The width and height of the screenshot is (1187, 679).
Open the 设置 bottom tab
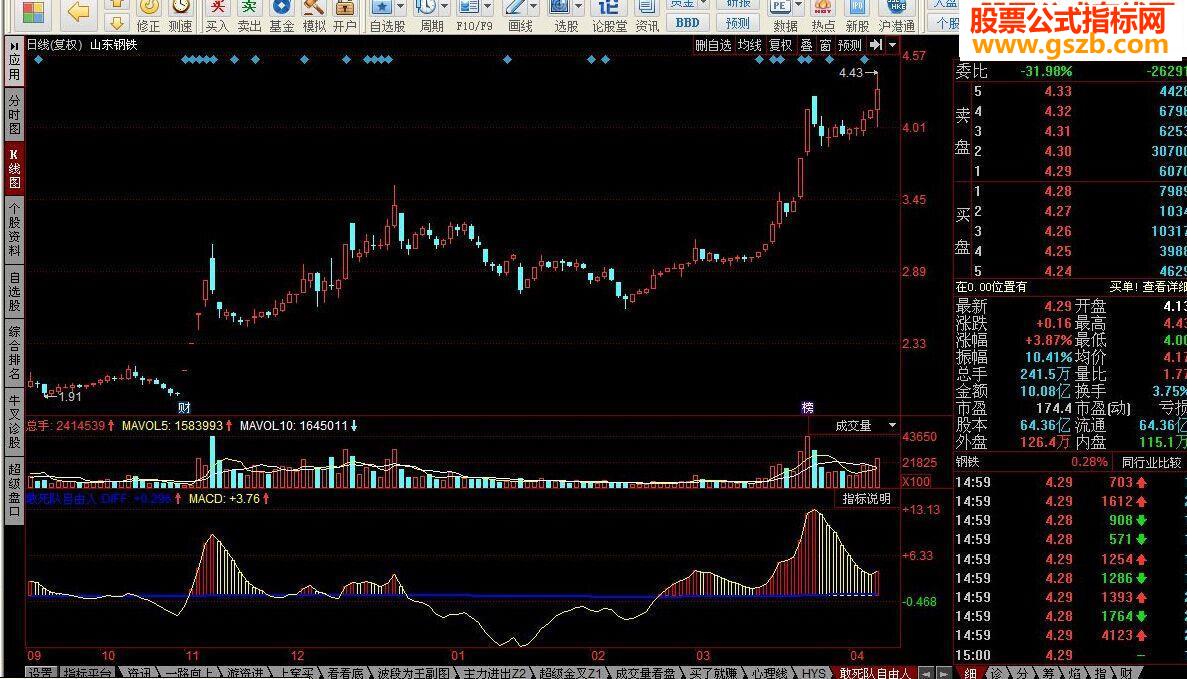point(41,672)
